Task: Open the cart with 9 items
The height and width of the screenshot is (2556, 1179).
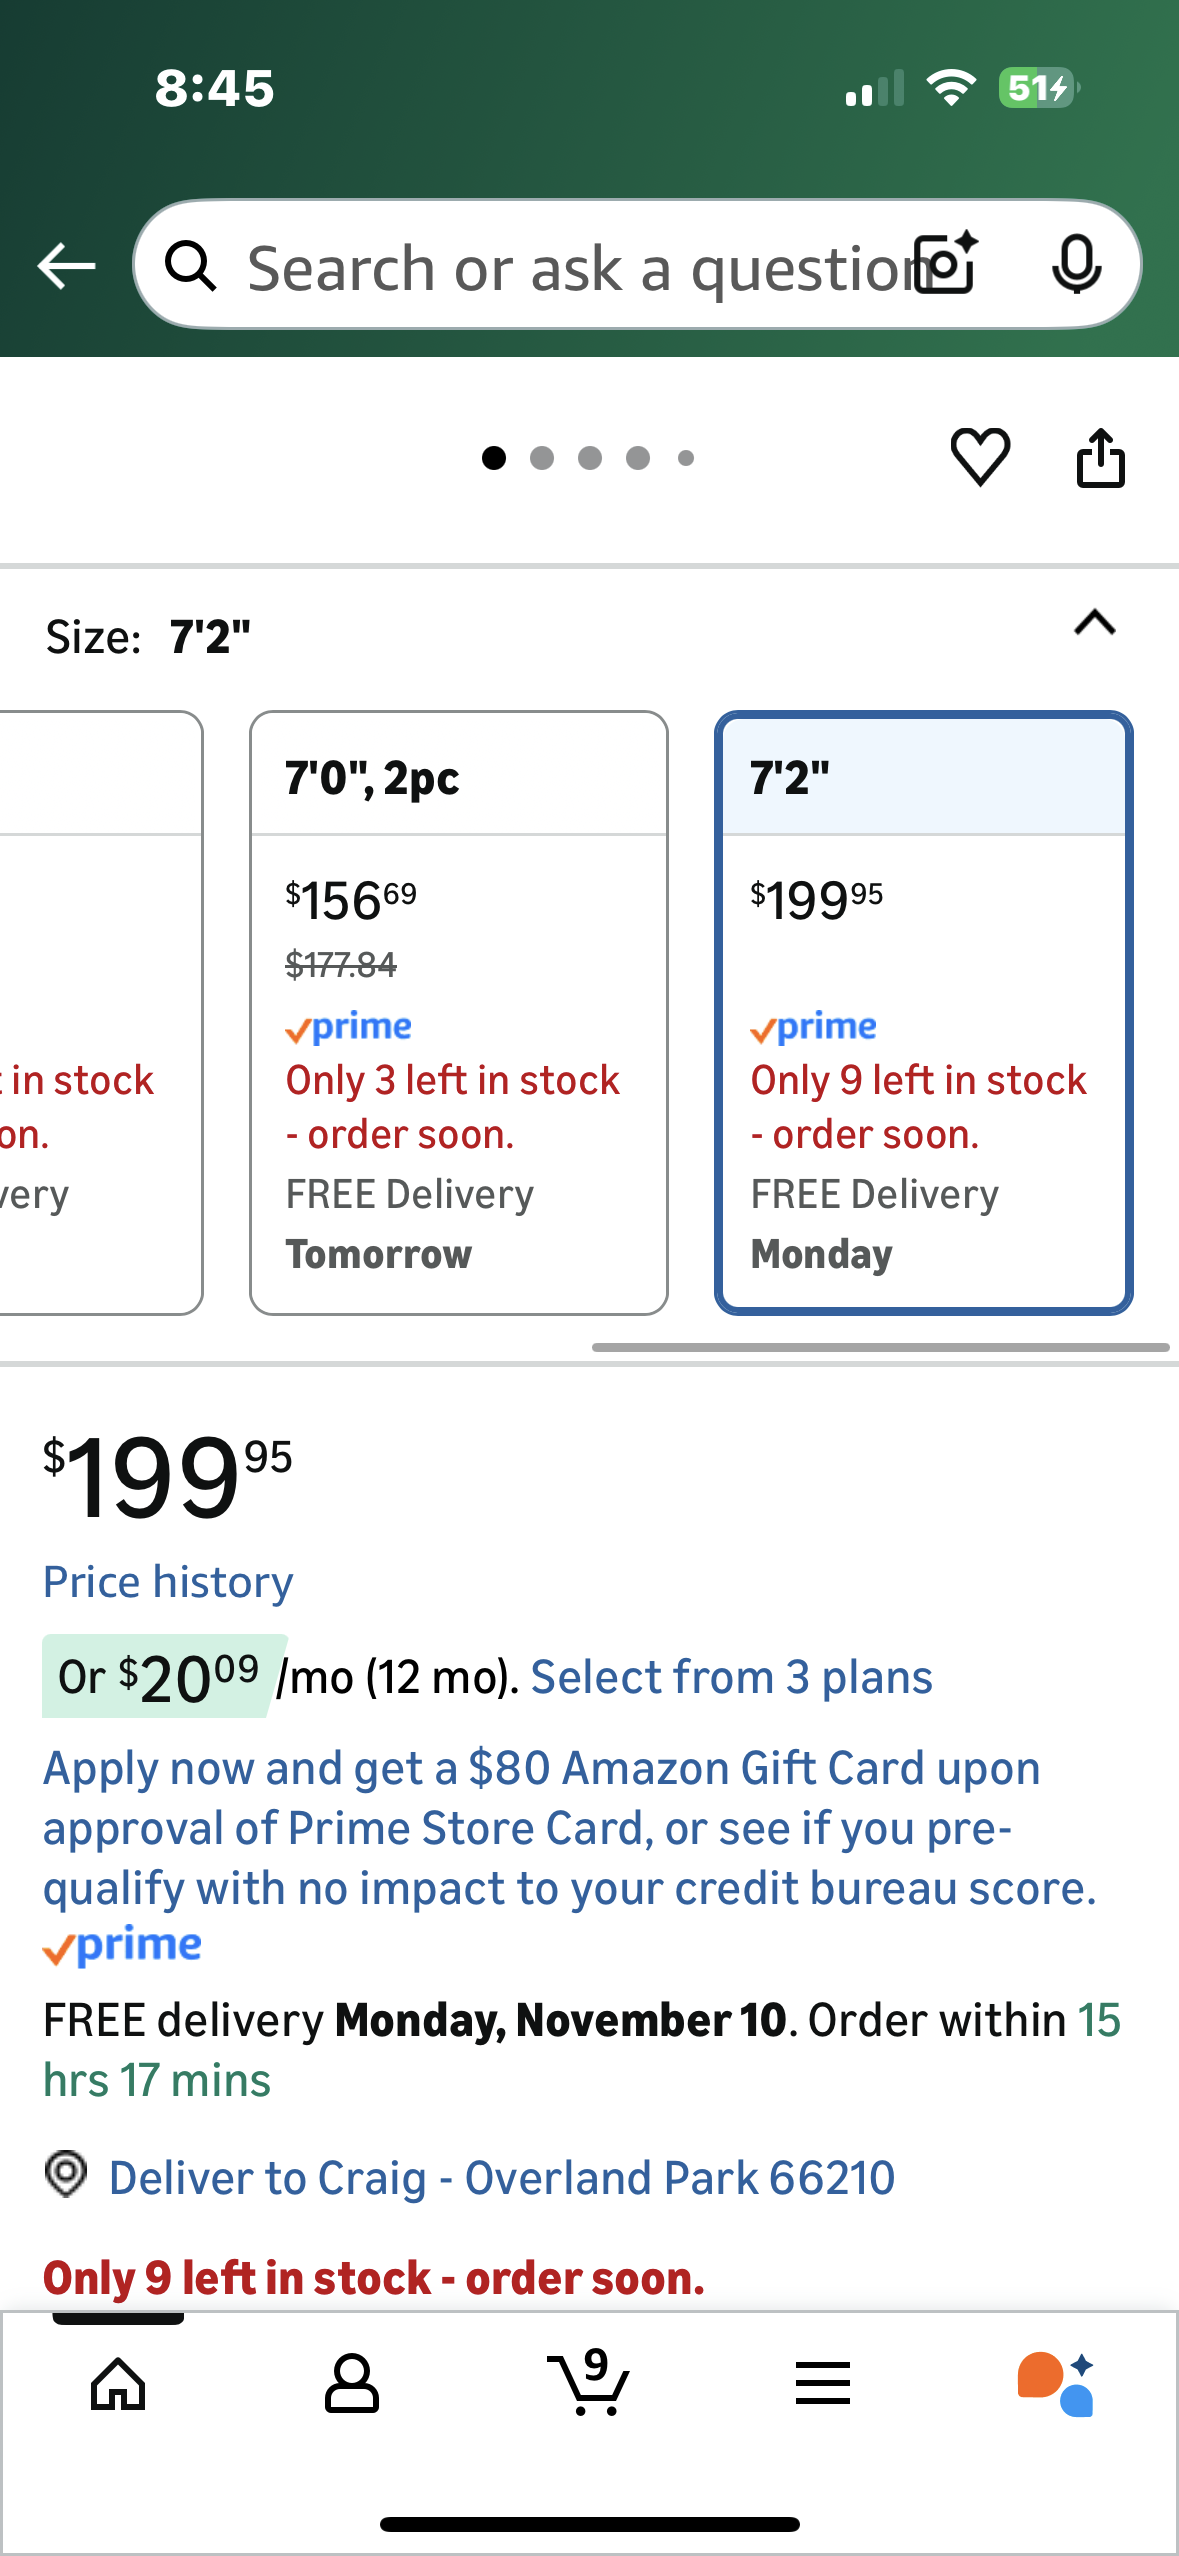Action: click(590, 2383)
